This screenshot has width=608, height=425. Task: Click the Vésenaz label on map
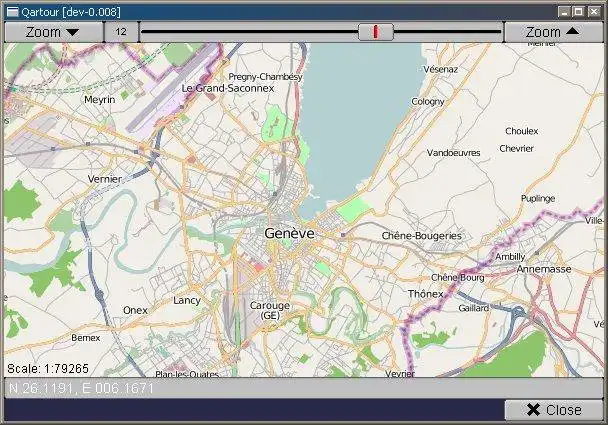coord(440,69)
